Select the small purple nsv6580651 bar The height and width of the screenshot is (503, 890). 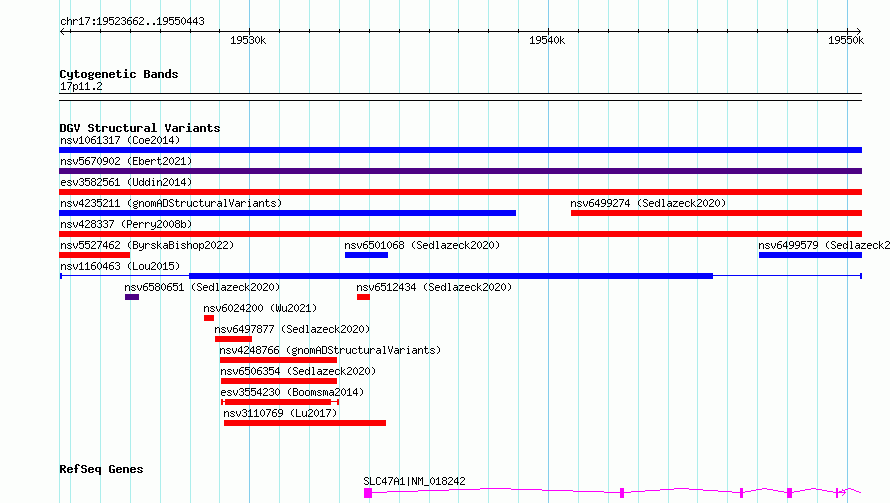(x=132, y=297)
